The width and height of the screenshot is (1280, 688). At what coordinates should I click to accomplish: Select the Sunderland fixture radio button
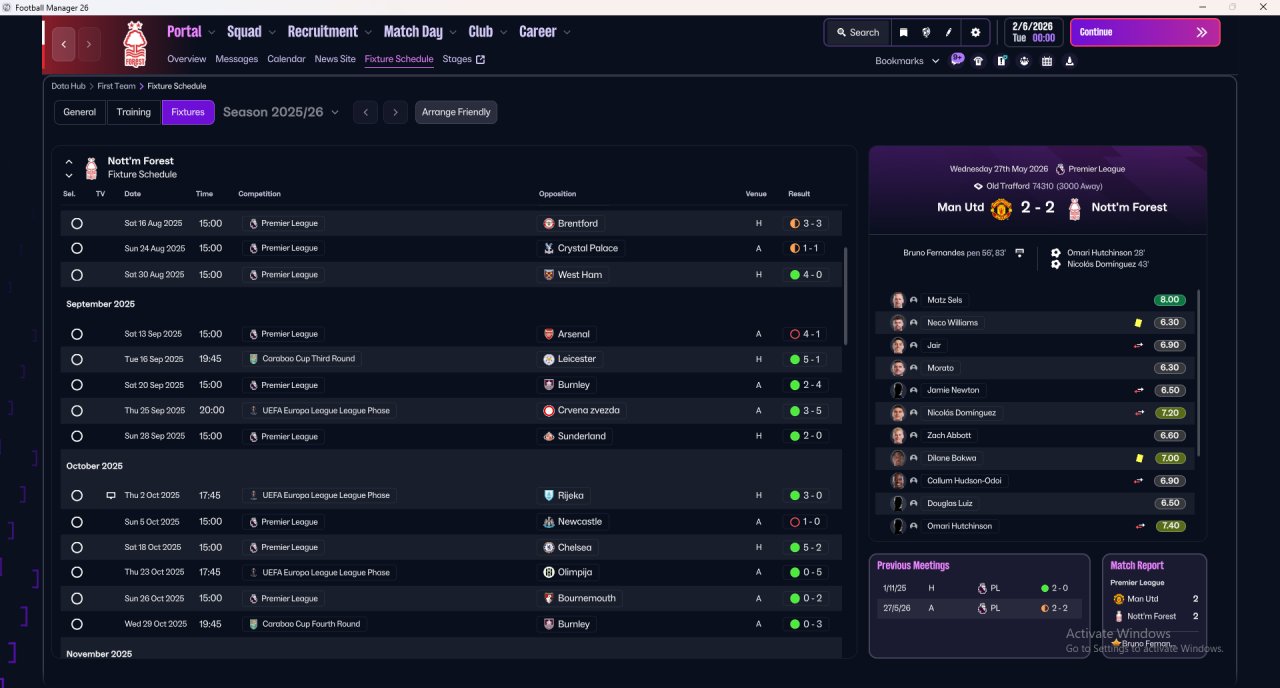[x=77, y=436]
